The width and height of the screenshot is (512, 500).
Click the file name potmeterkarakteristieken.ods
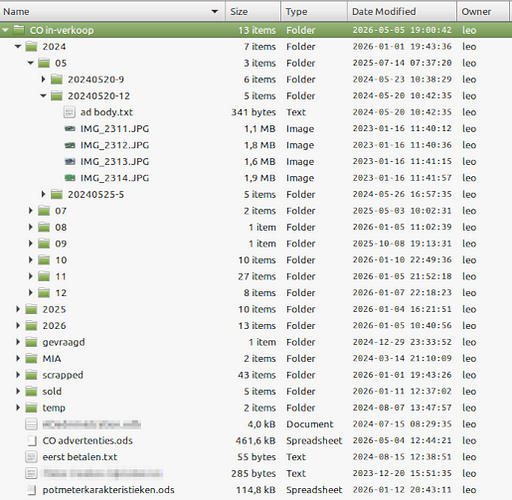pos(108,490)
